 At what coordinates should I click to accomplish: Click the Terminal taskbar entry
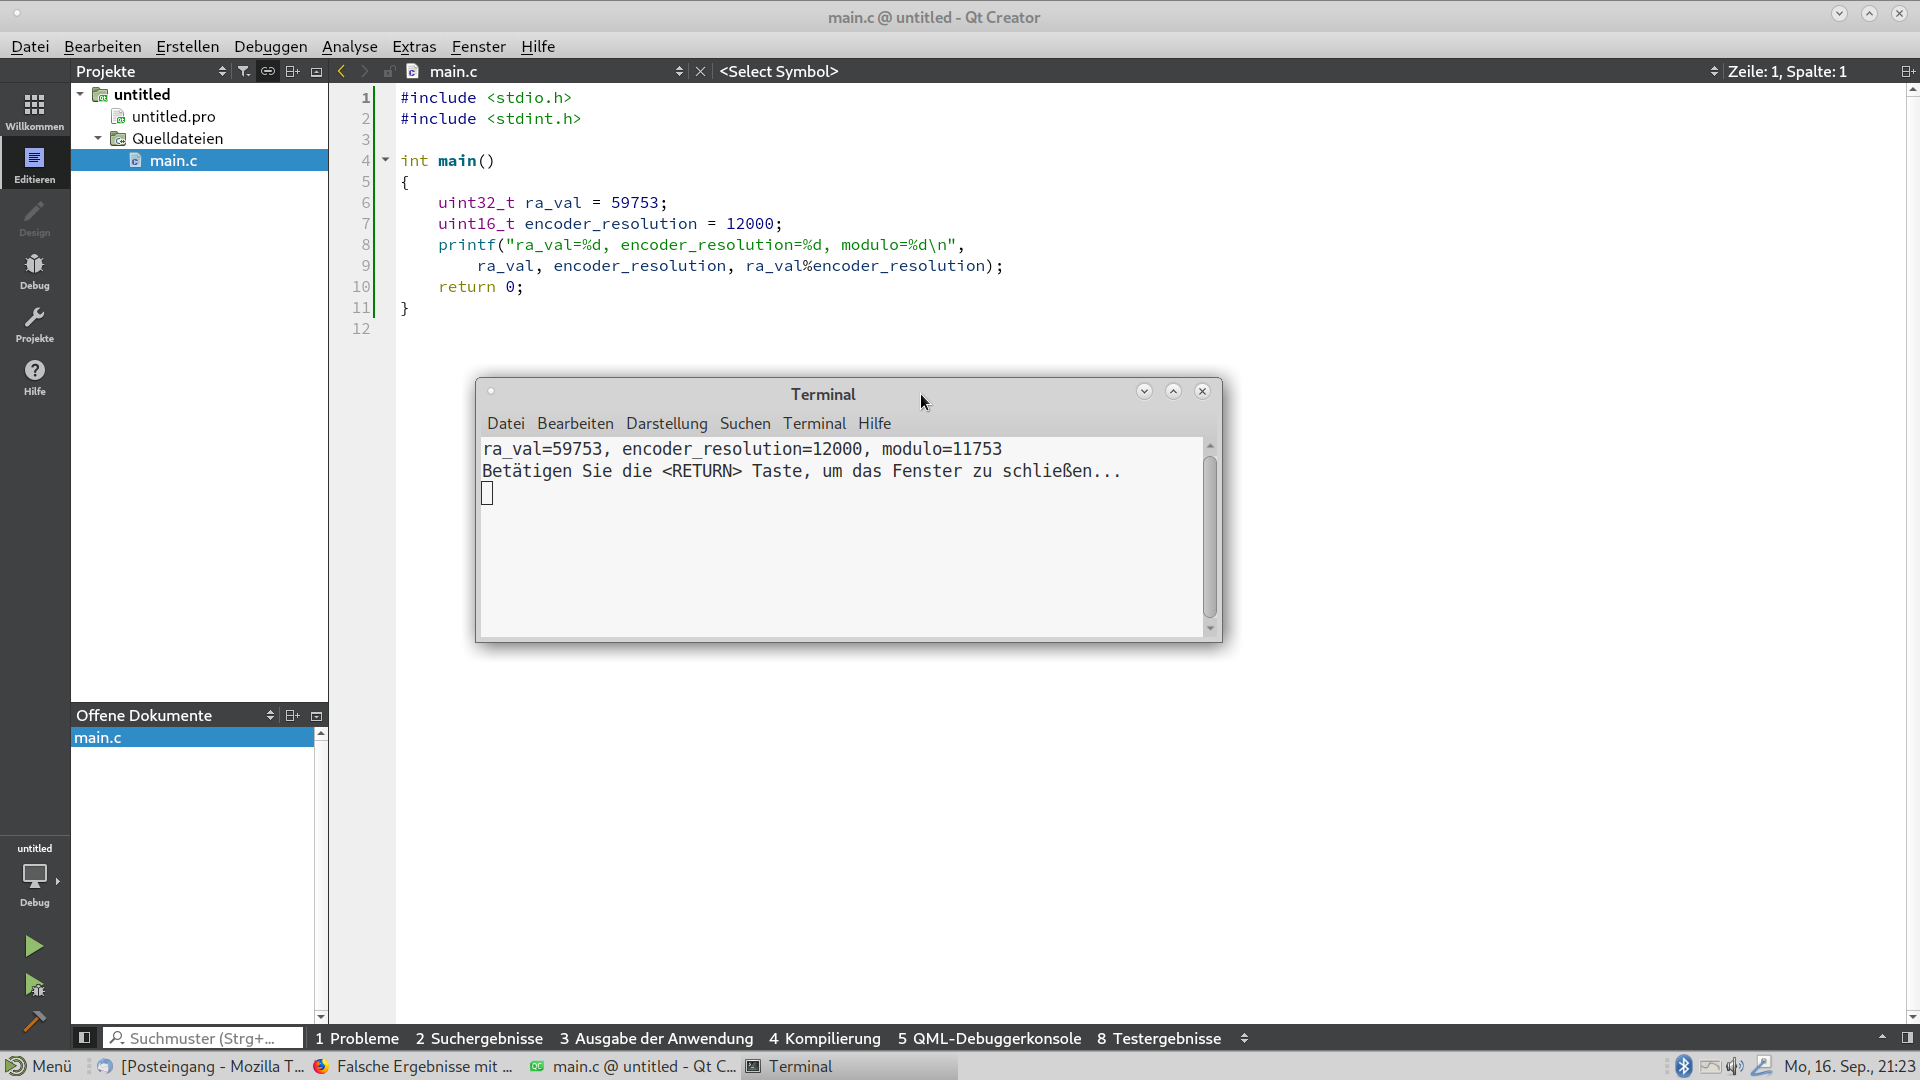coord(849,1066)
